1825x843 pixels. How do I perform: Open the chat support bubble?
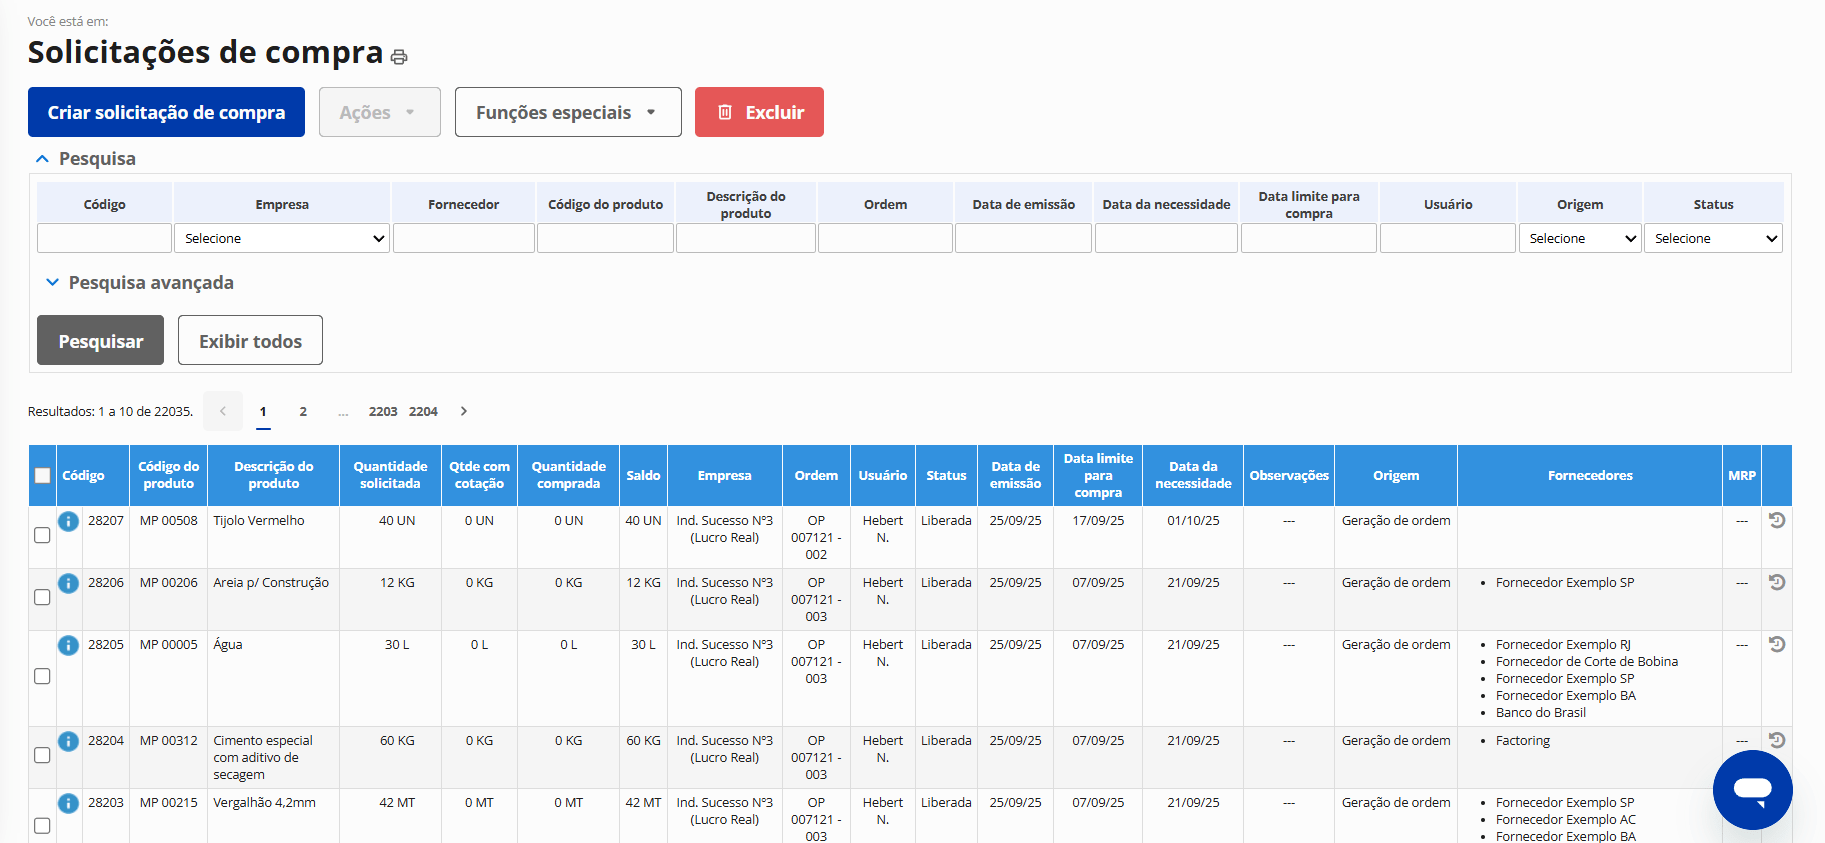coord(1752,790)
